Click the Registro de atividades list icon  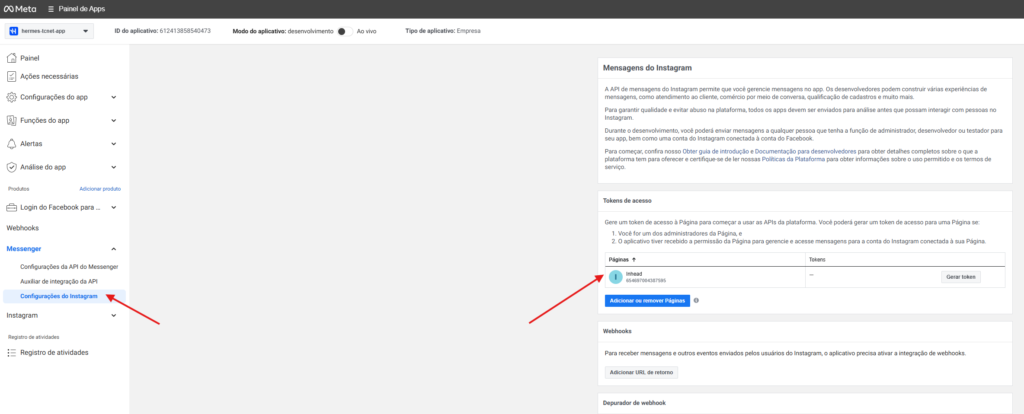pyautogui.click(x=11, y=353)
